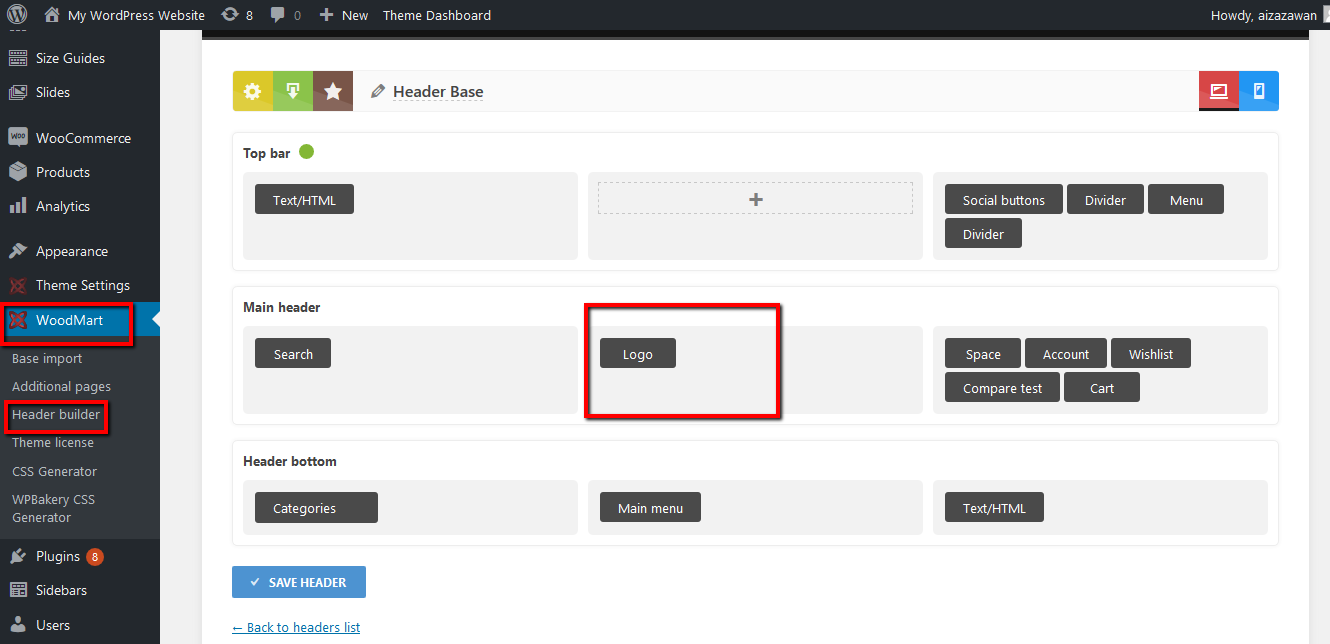Open the updates icon showing 8
This screenshot has height=644, width=1330.
coord(230,15)
